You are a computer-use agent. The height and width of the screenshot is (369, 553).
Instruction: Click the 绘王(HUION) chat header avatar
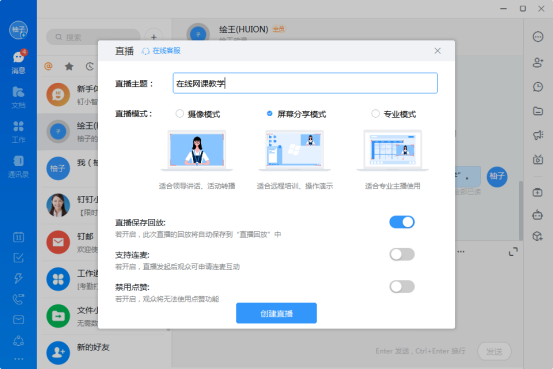pyautogui.click(x=198, y=34)
